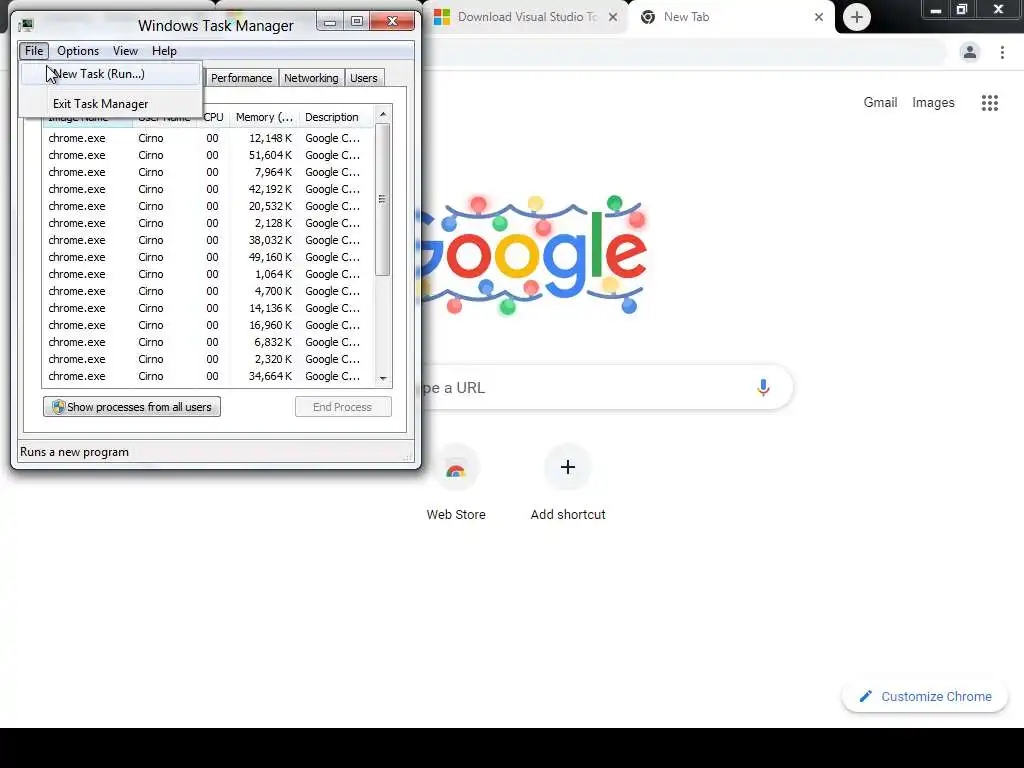Select chrome.exe process using 1,064 K
This screenshot has width=1024, height=768.
click(208, 274)
